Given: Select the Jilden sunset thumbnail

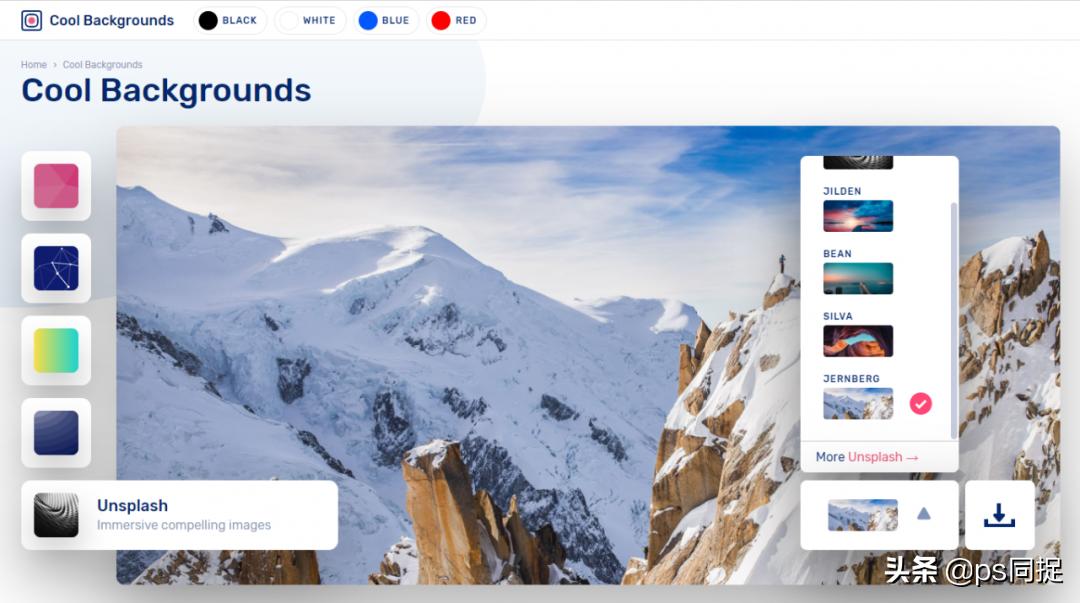Looking at the screenshot, I should pos(858,216).
